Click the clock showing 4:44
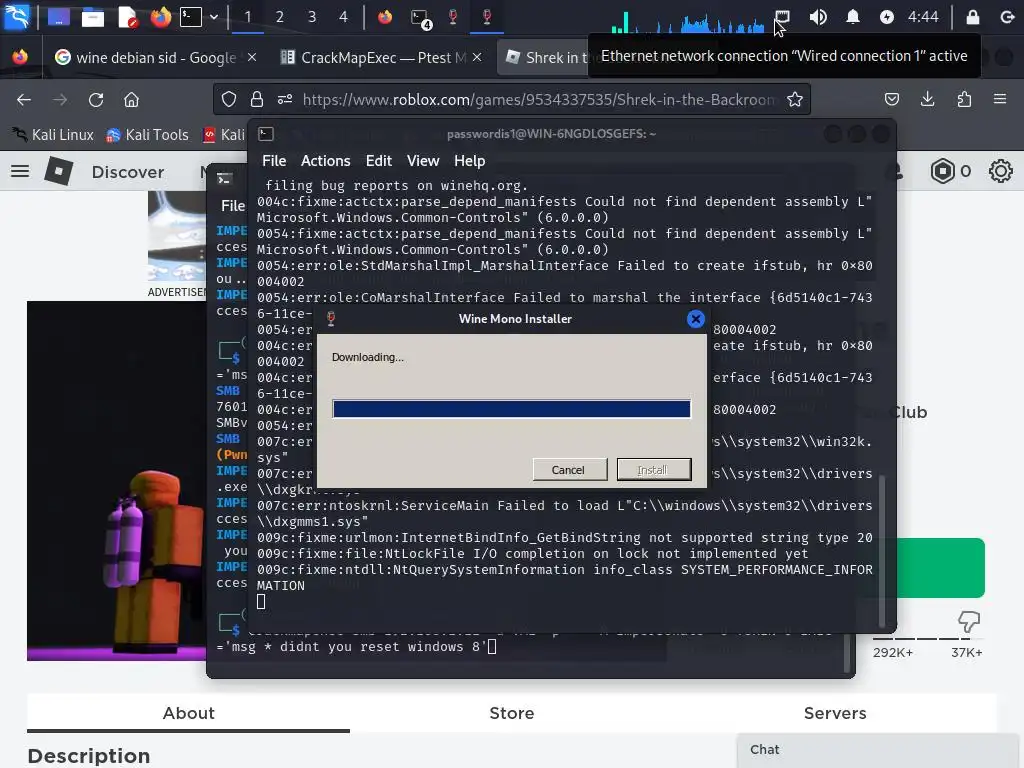The height and width of the screenshot is (768, 1024). [923, 17]
